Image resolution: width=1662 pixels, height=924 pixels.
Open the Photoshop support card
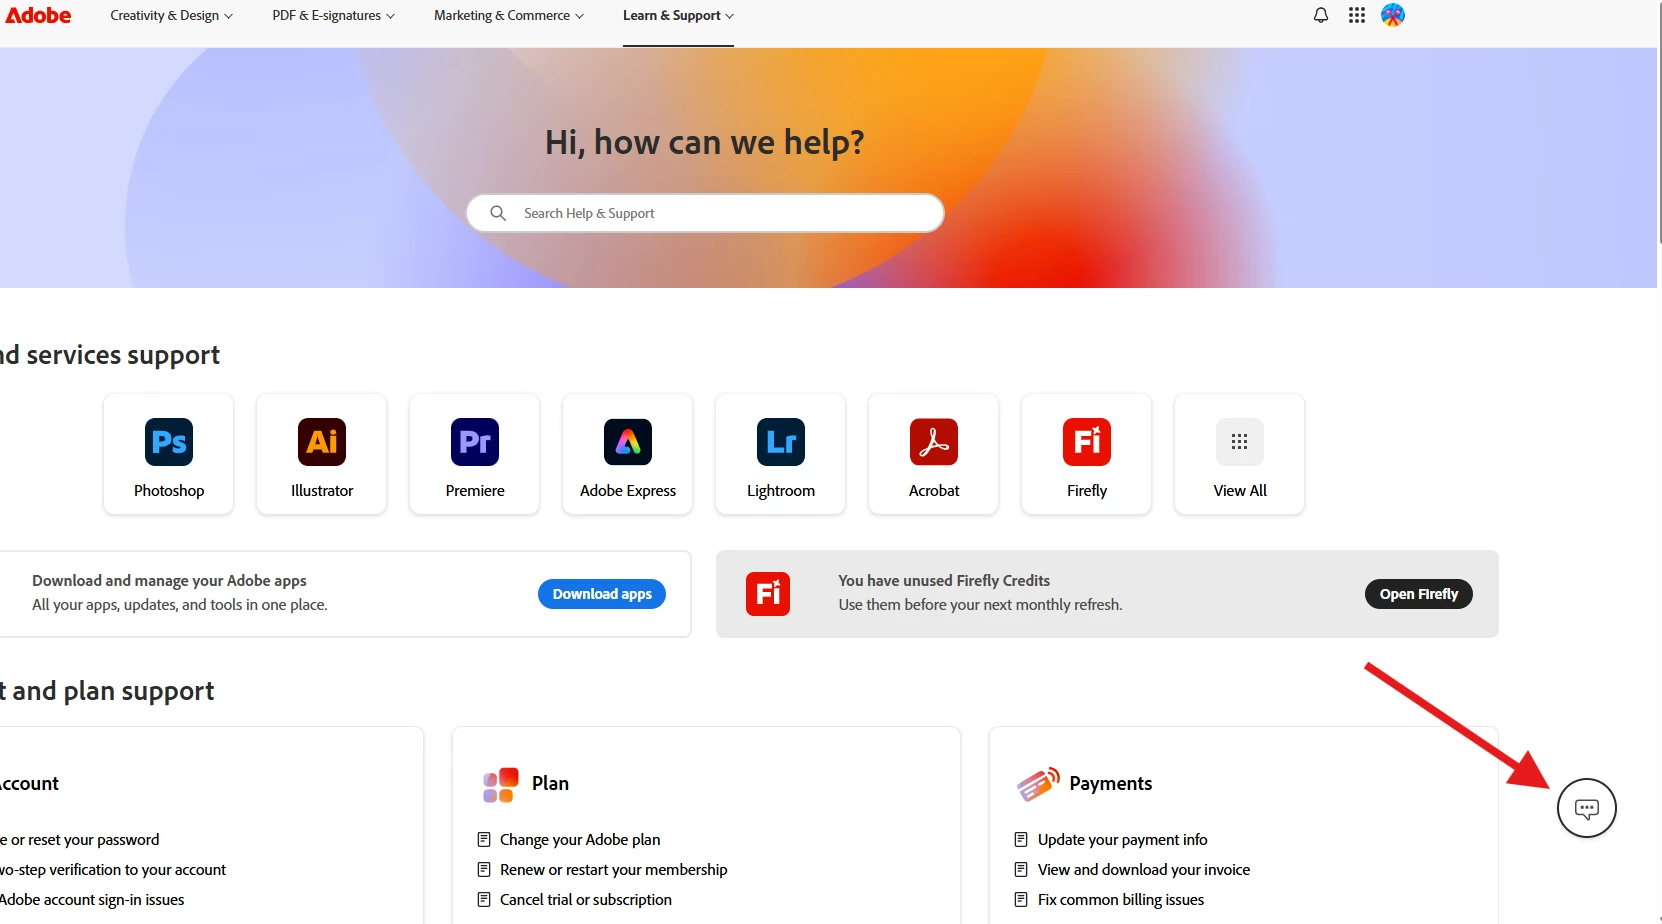click(x=169, y=454)
